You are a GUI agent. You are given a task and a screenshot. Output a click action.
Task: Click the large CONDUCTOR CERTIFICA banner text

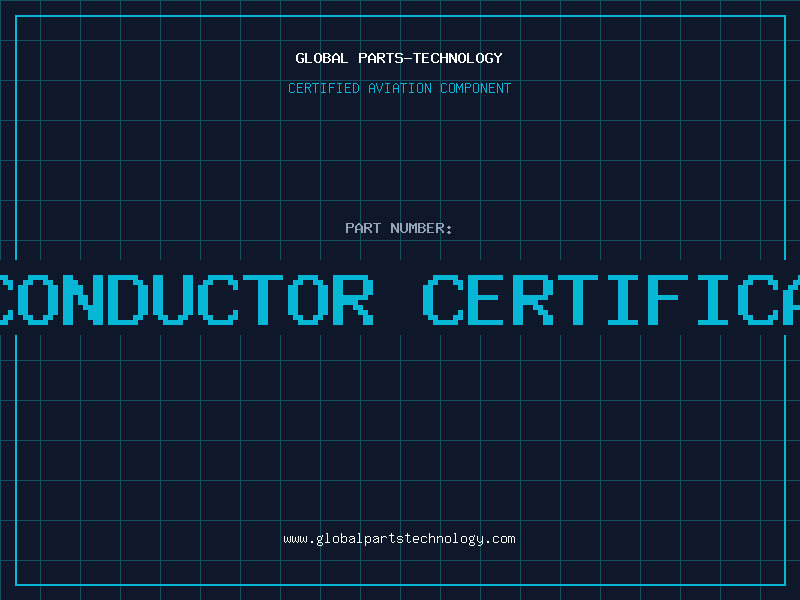tap(400, 300)
